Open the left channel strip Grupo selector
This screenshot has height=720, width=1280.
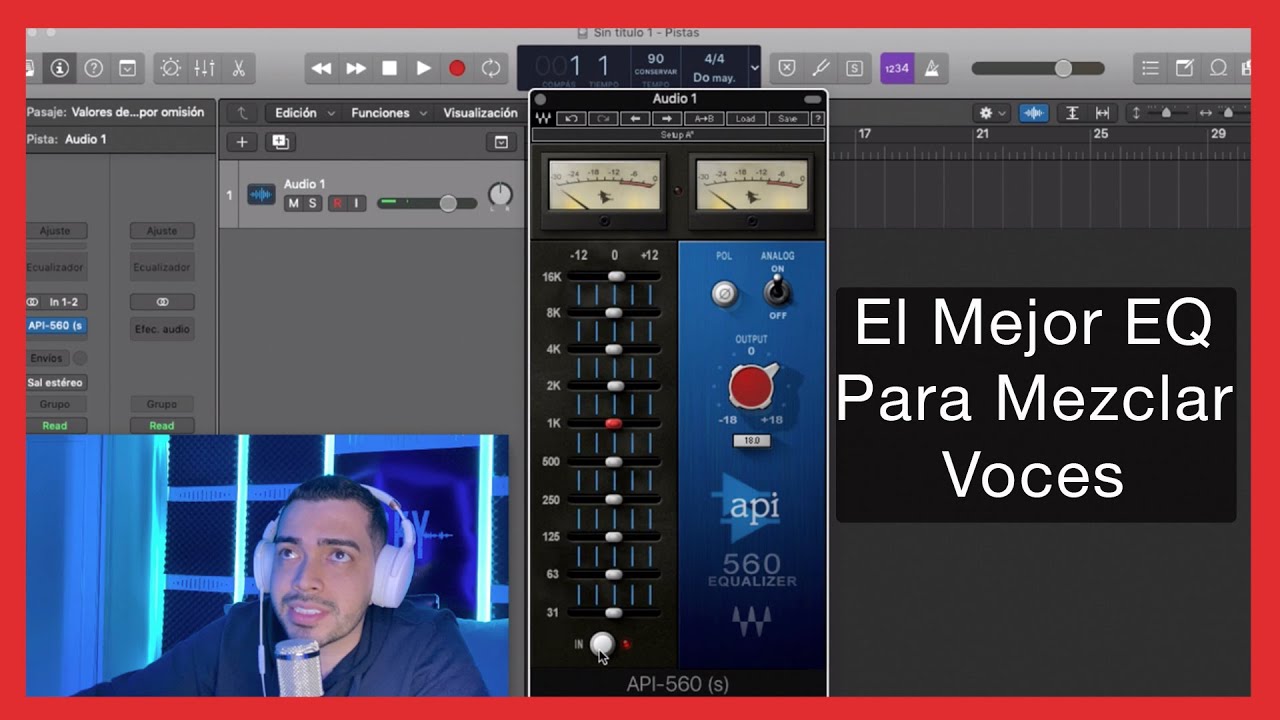click(x=56, y=404)
